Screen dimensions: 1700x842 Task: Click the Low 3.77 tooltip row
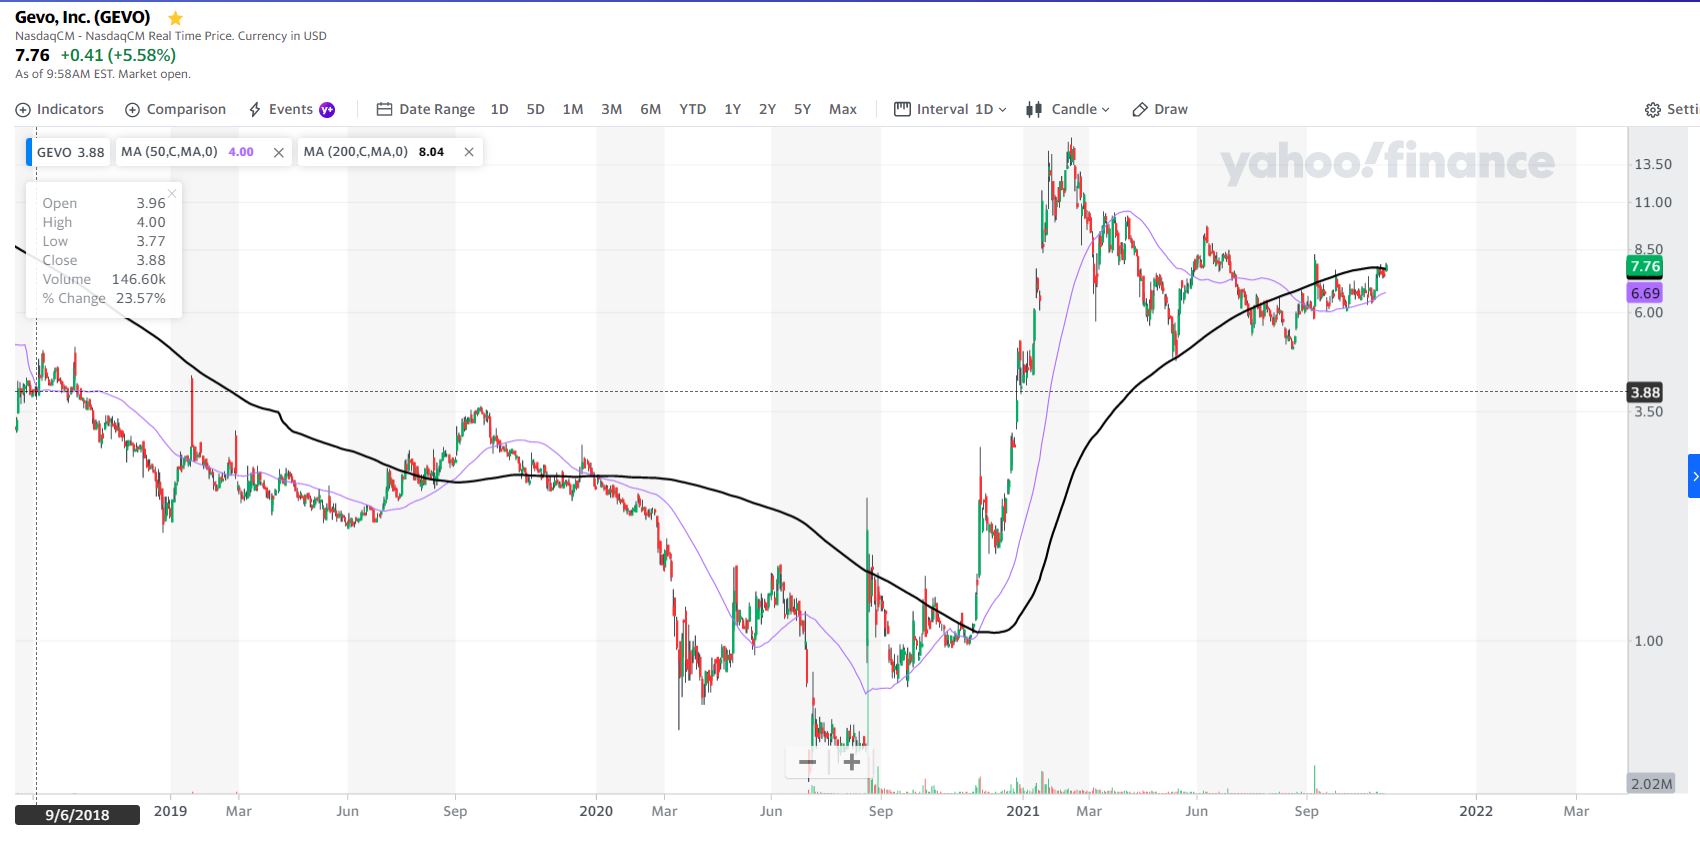tap(104, 241)
